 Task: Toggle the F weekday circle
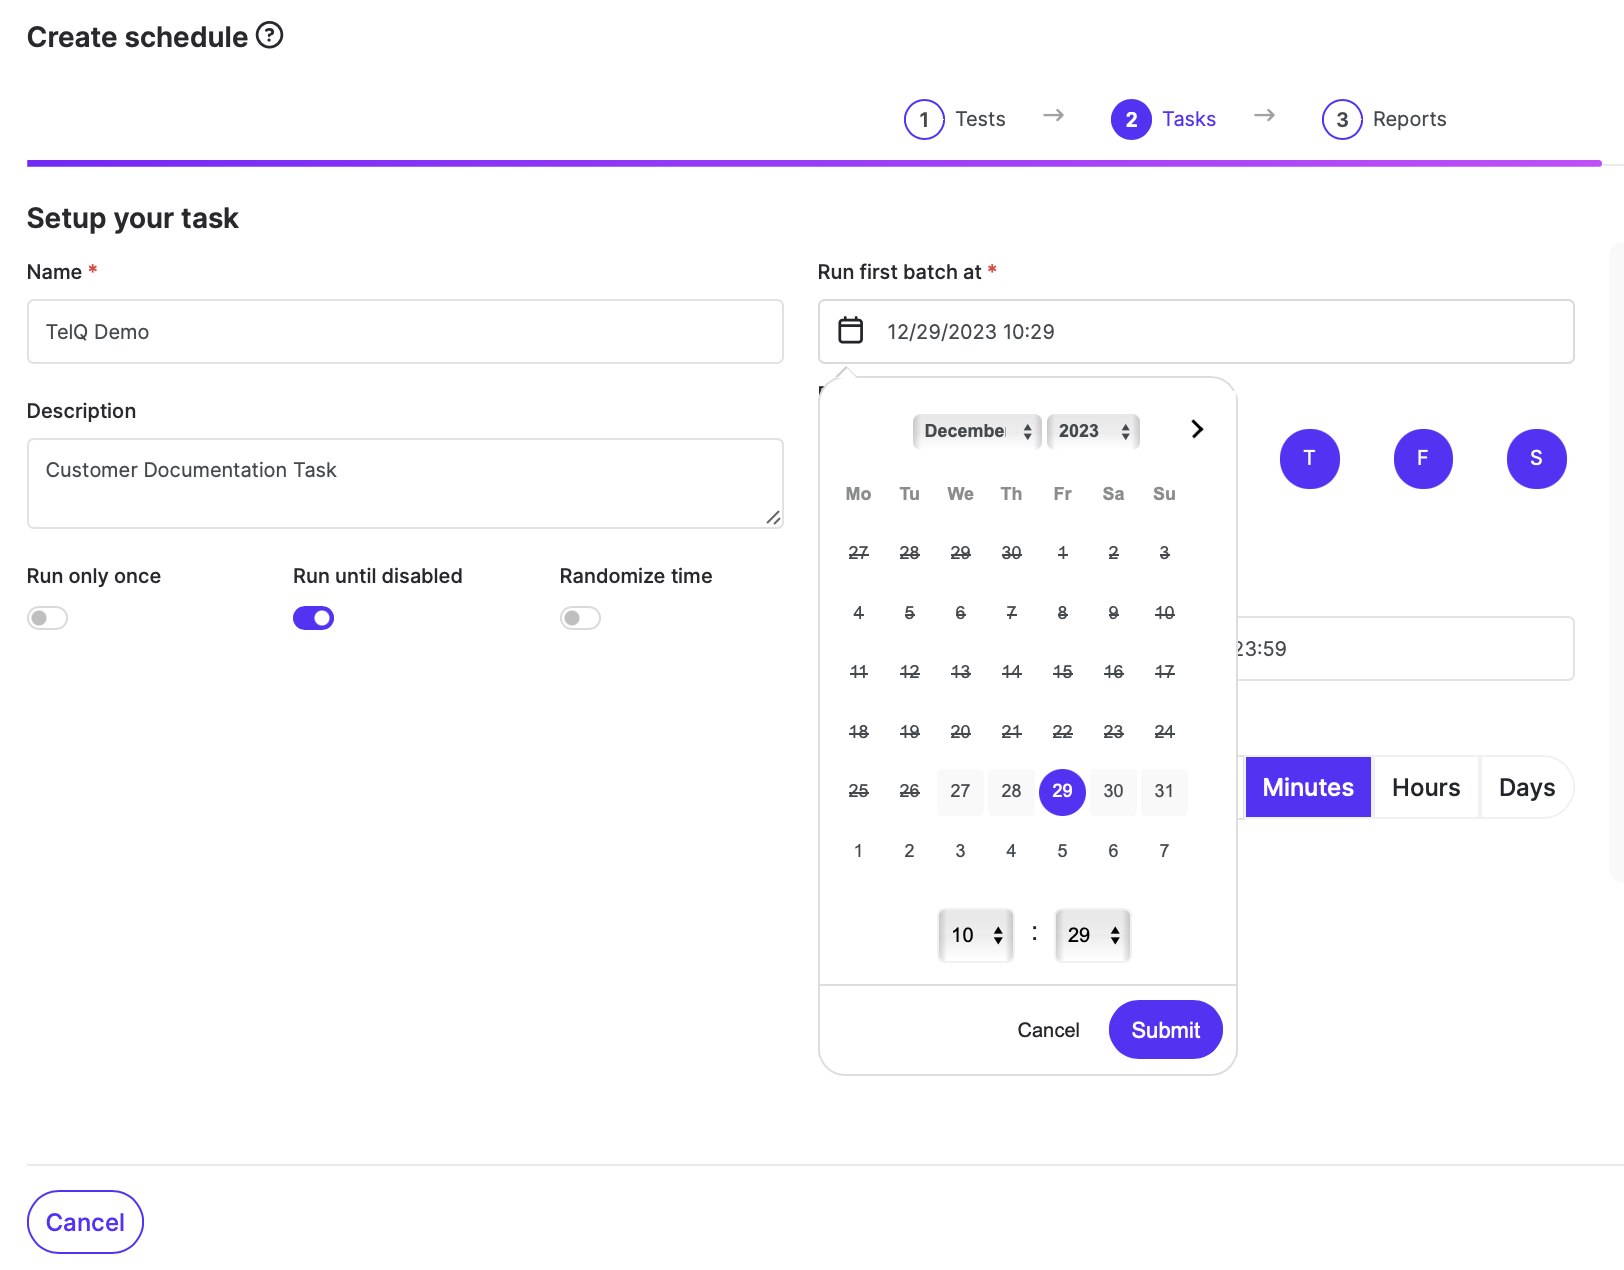click(1422, 459)
